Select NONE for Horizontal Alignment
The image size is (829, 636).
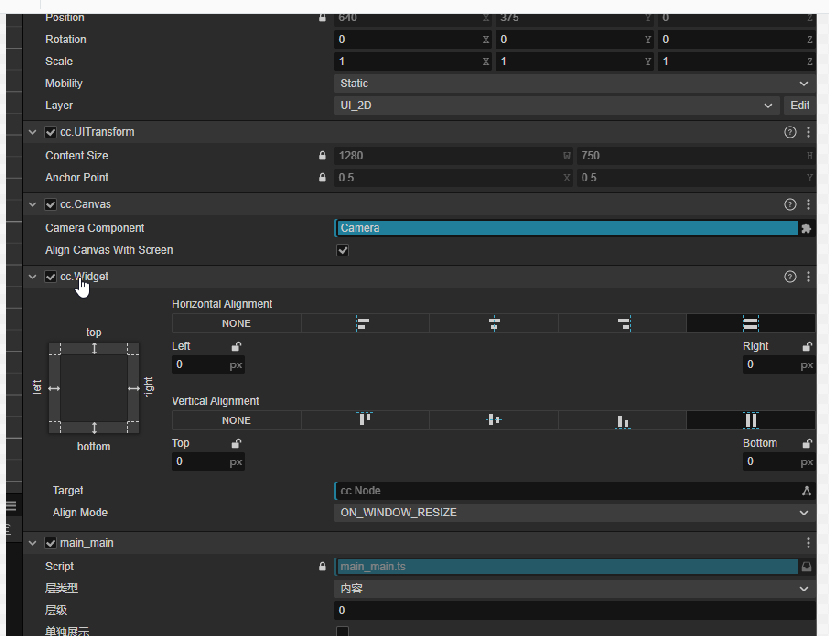click(x=236, y=324)
